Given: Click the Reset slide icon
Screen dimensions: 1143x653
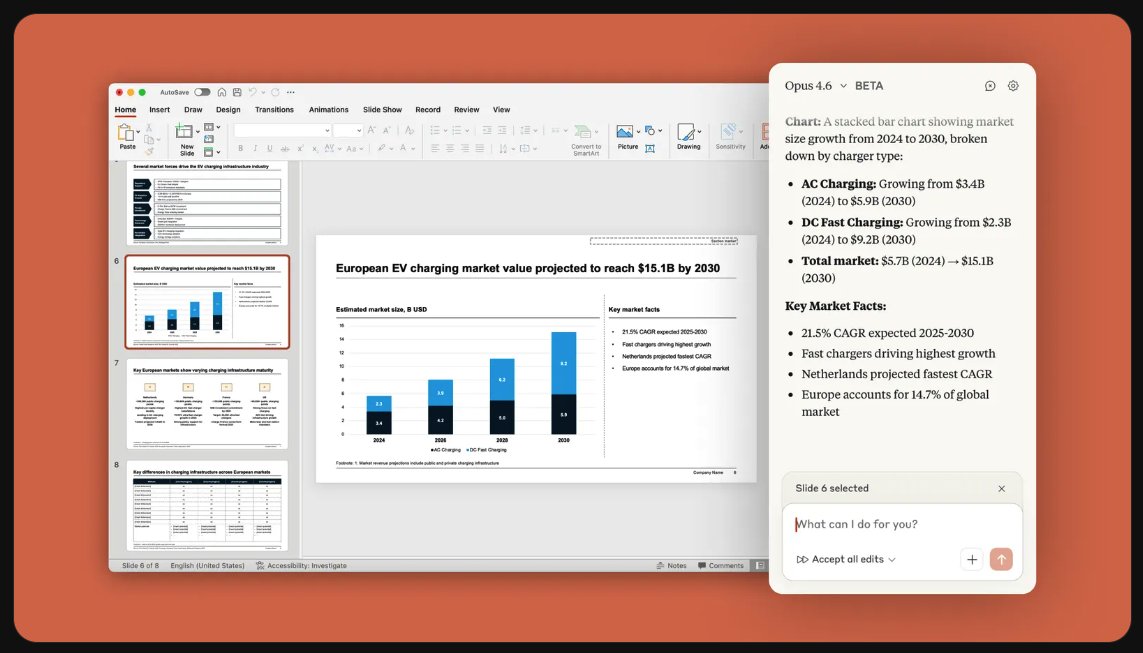Looking at the screenshot, I should tap(209, 138).
